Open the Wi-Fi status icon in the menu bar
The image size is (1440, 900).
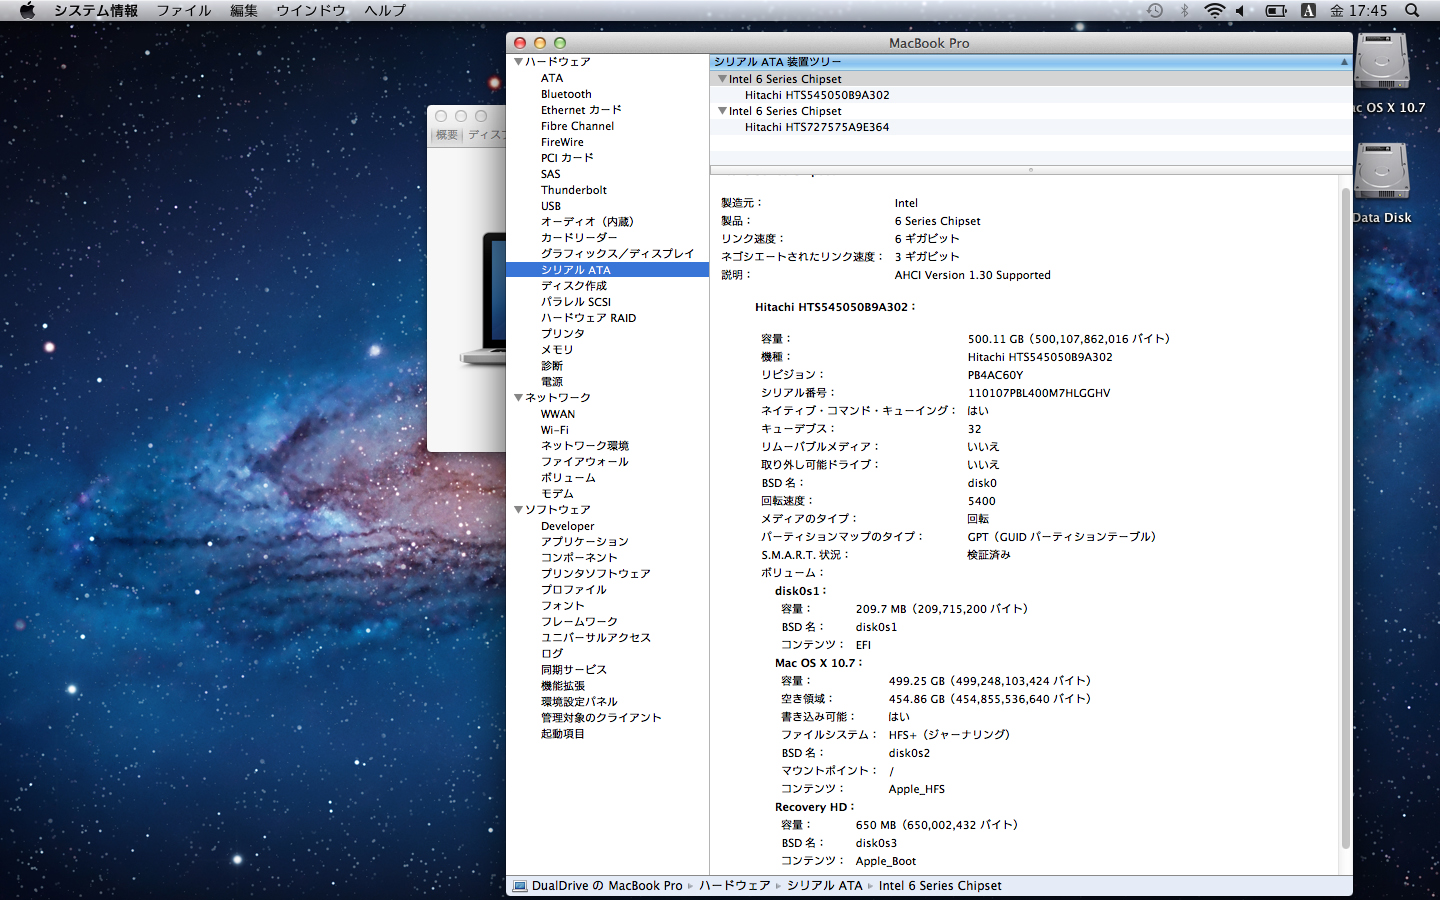(1214, 10)
